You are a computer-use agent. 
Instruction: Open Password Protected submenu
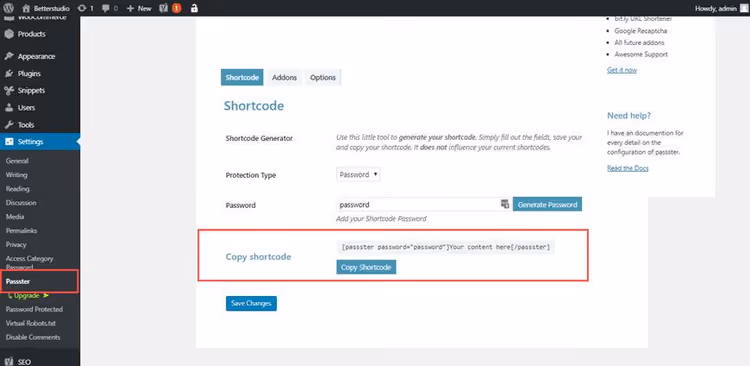(x=34, y=310)
